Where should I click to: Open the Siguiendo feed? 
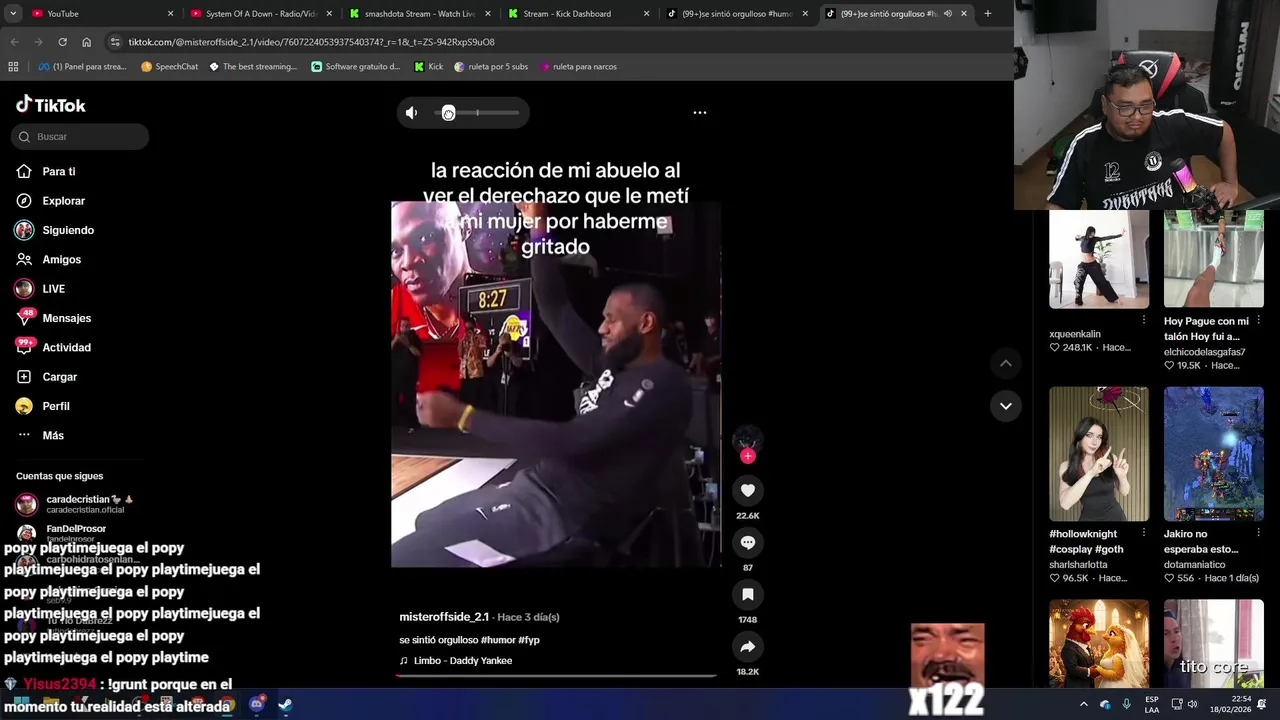(55, 230)
